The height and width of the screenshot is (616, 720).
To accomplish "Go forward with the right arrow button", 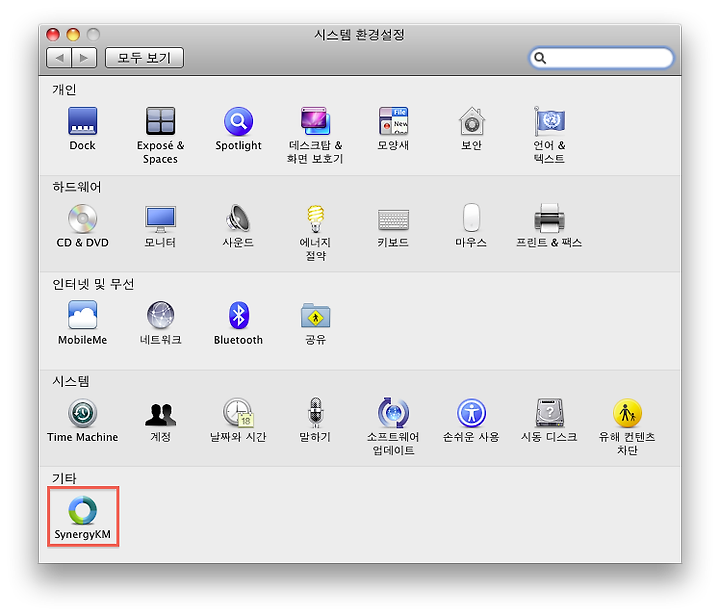I will pos(84,58).
